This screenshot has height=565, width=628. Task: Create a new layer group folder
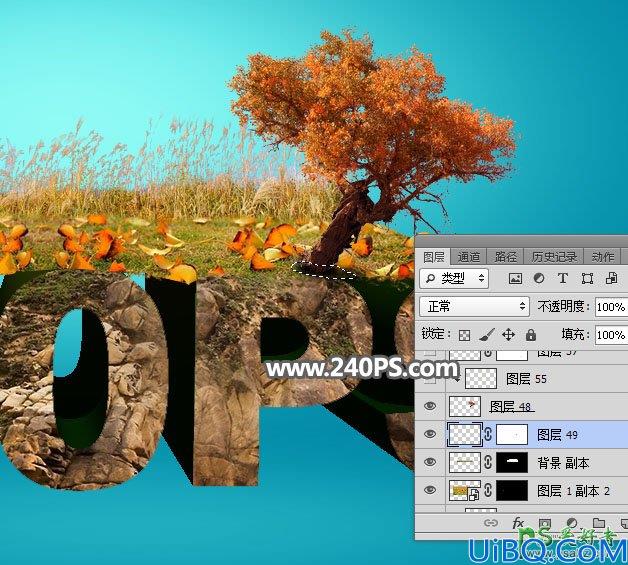coord(599,523)
